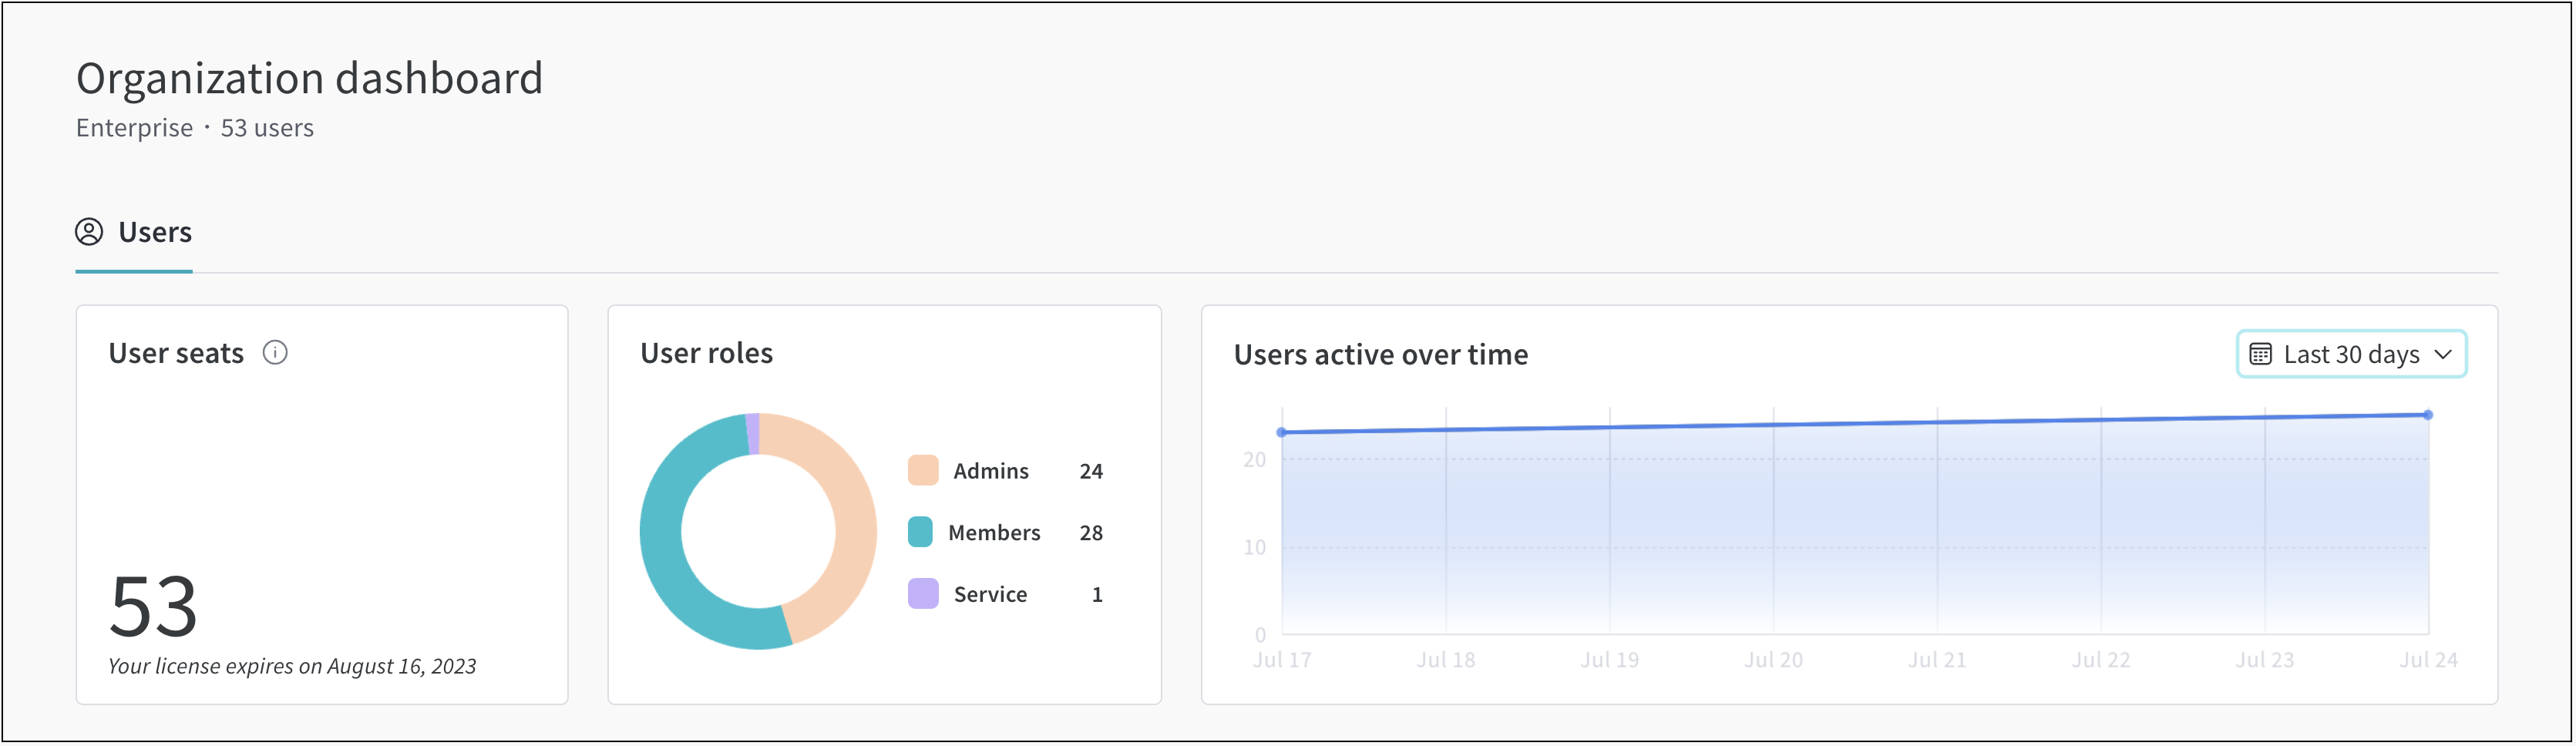
Task: Expand the date range chevron arrow
Action: 2443,354
